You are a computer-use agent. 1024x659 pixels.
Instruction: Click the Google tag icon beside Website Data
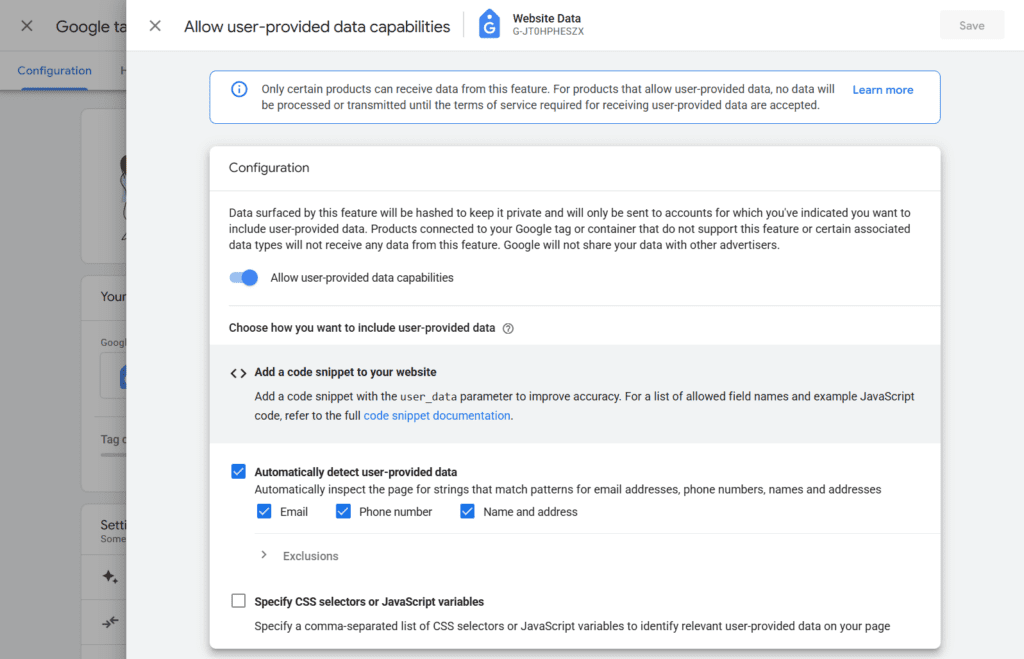coord(489,25)
